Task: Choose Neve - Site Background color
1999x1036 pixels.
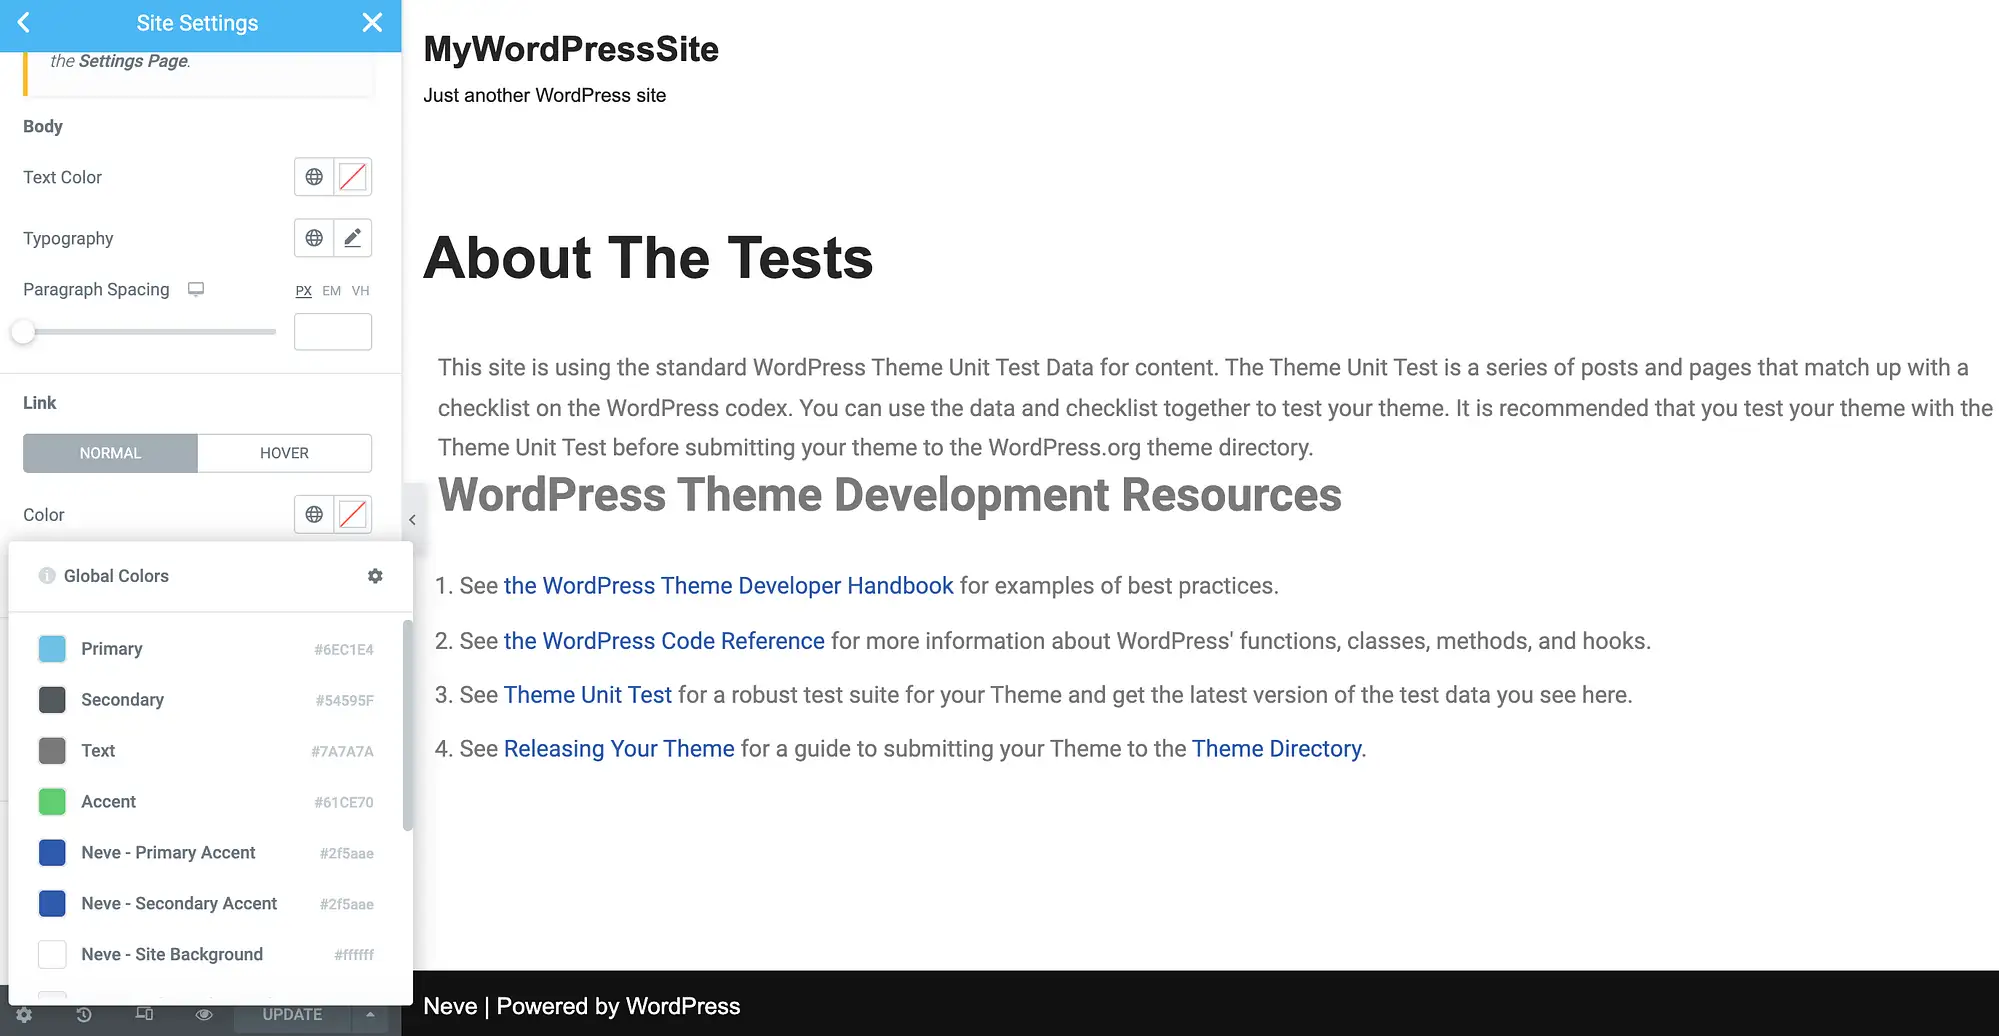Action: pos(206,955)
